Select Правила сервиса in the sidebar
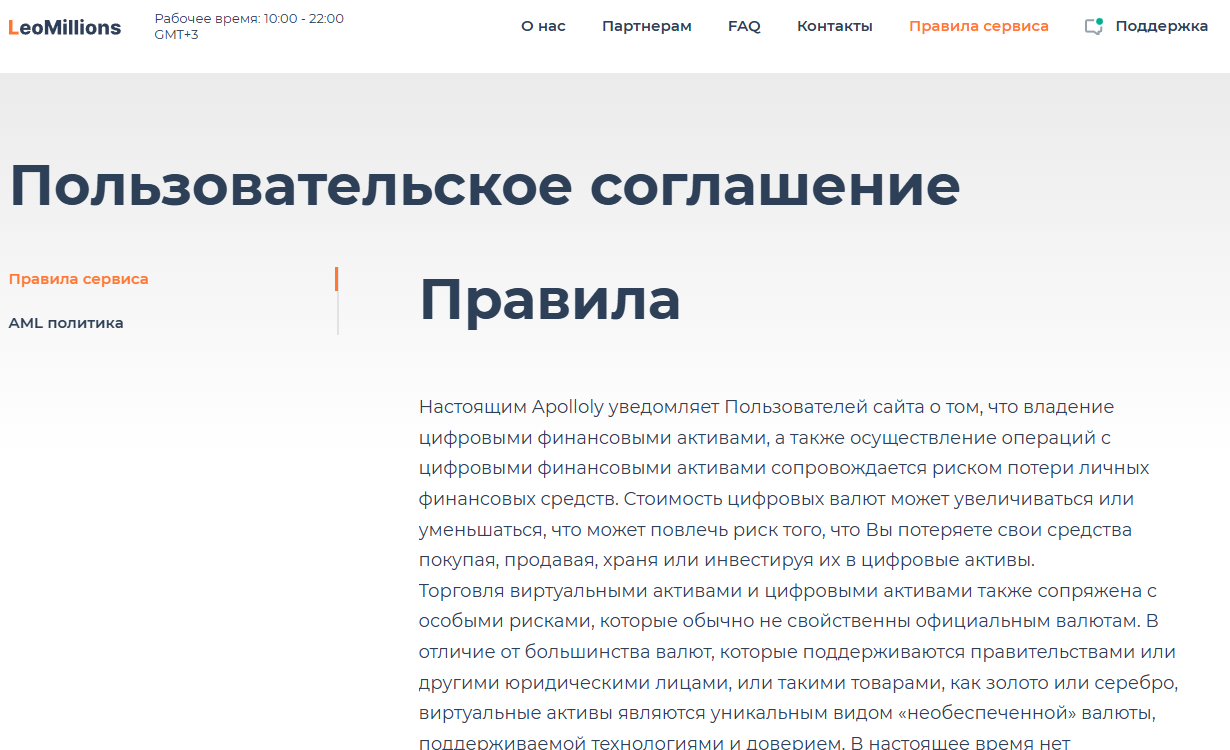Screen dimensions: 1230x750 point(78,279)
